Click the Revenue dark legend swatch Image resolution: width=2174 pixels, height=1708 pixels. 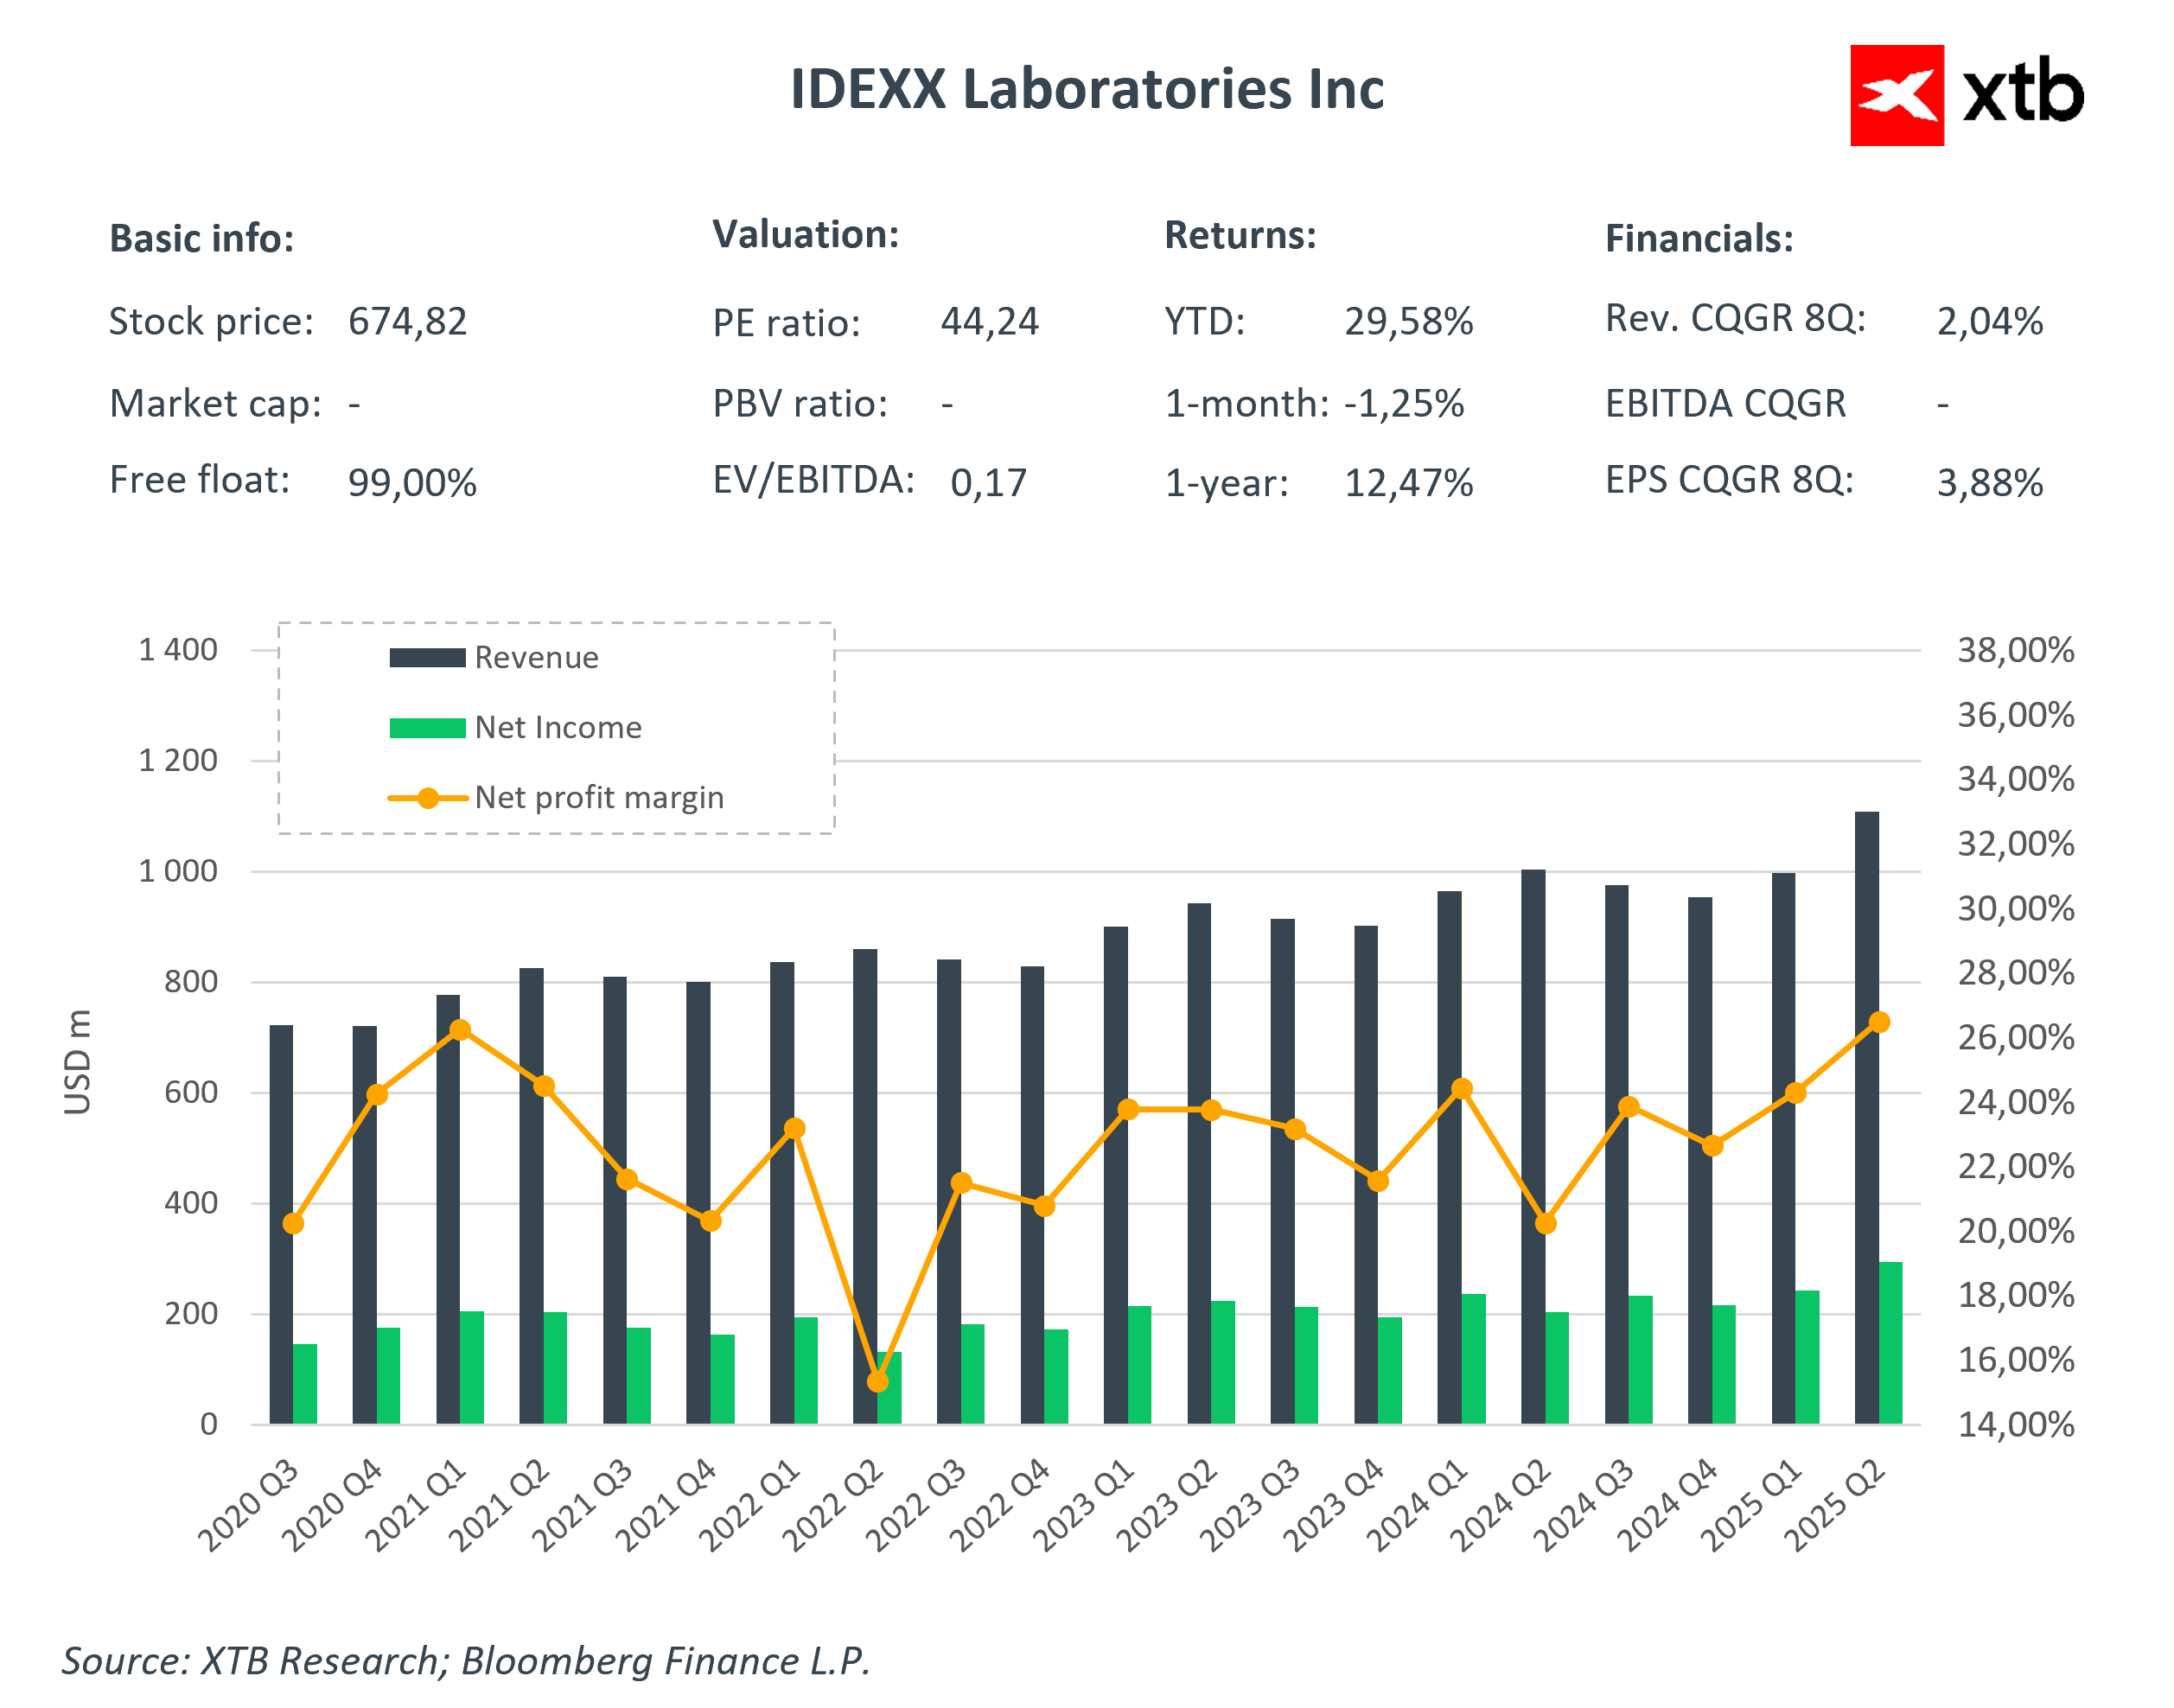click(427, 657)
